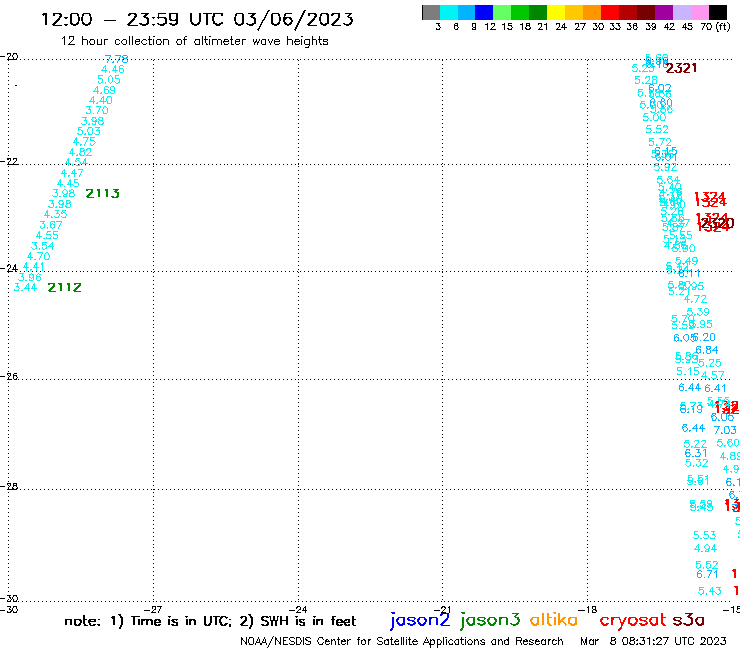Click the cyan 6 ft legend swatch

tap(449, 12)
